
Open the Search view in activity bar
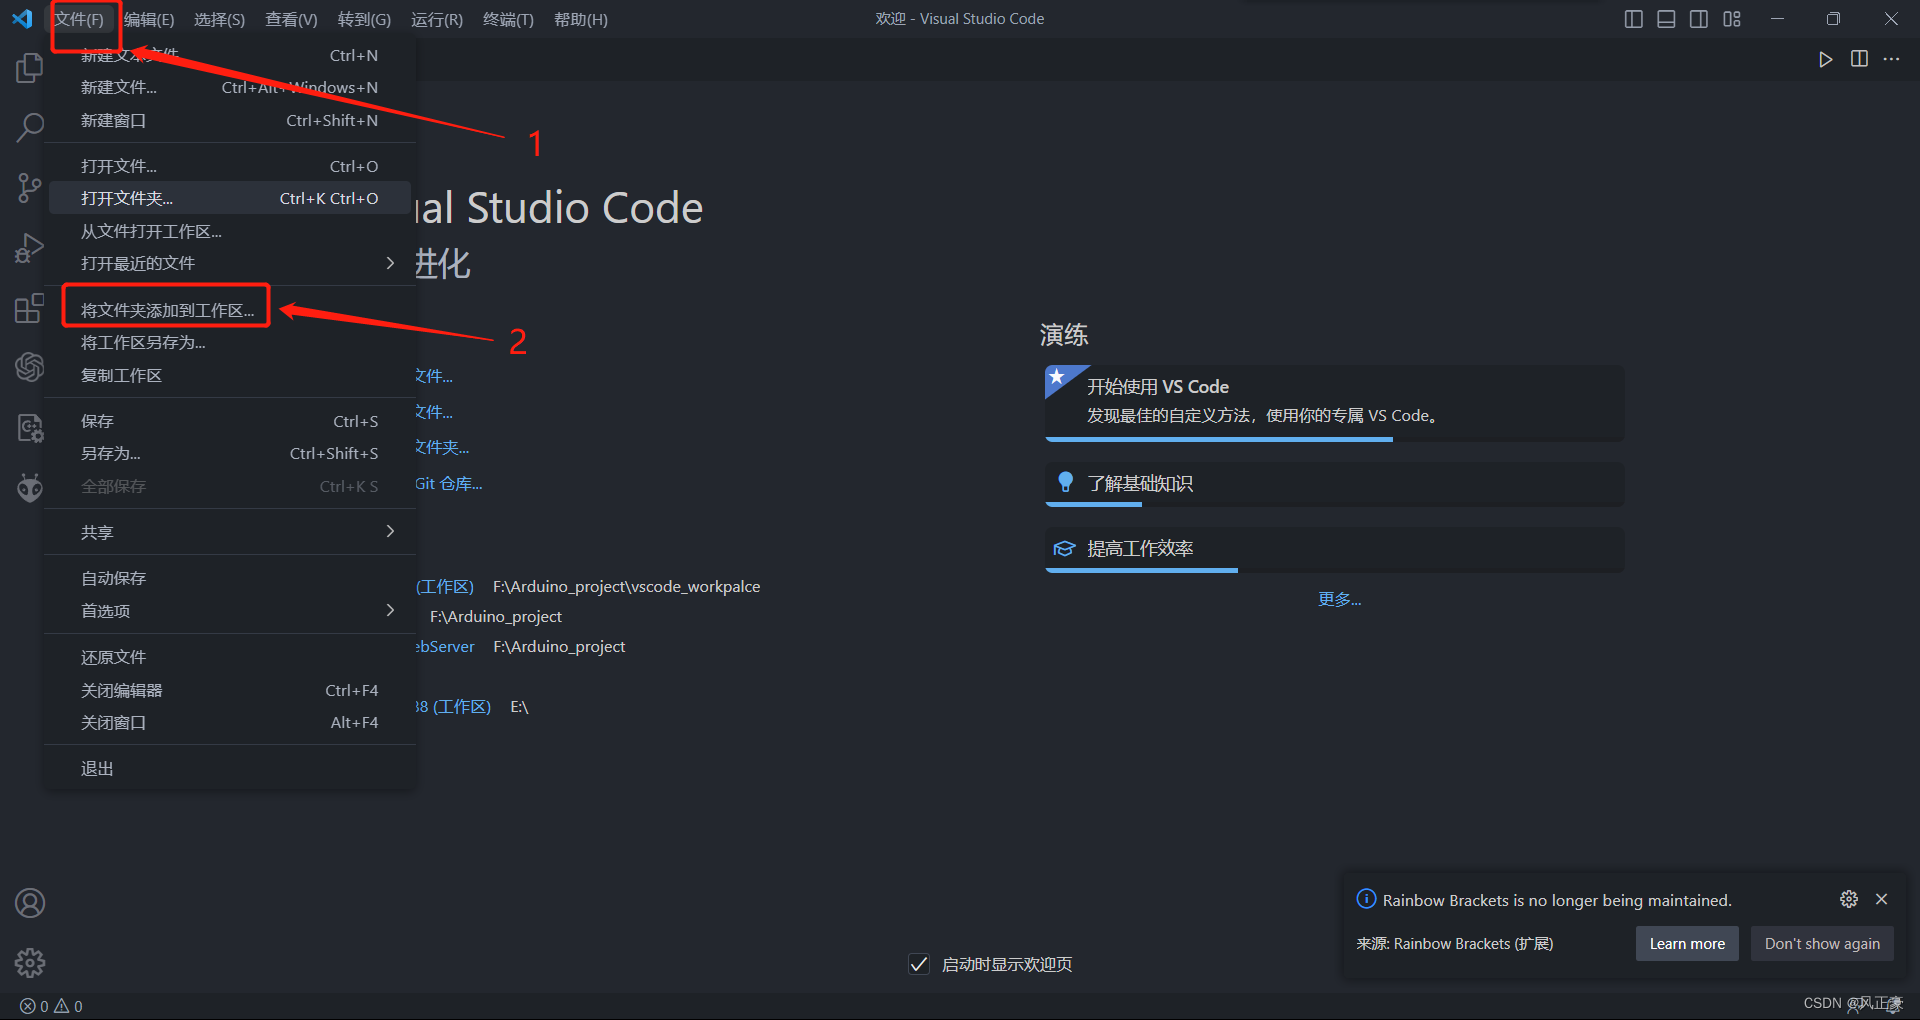click(x=30, y=127)
